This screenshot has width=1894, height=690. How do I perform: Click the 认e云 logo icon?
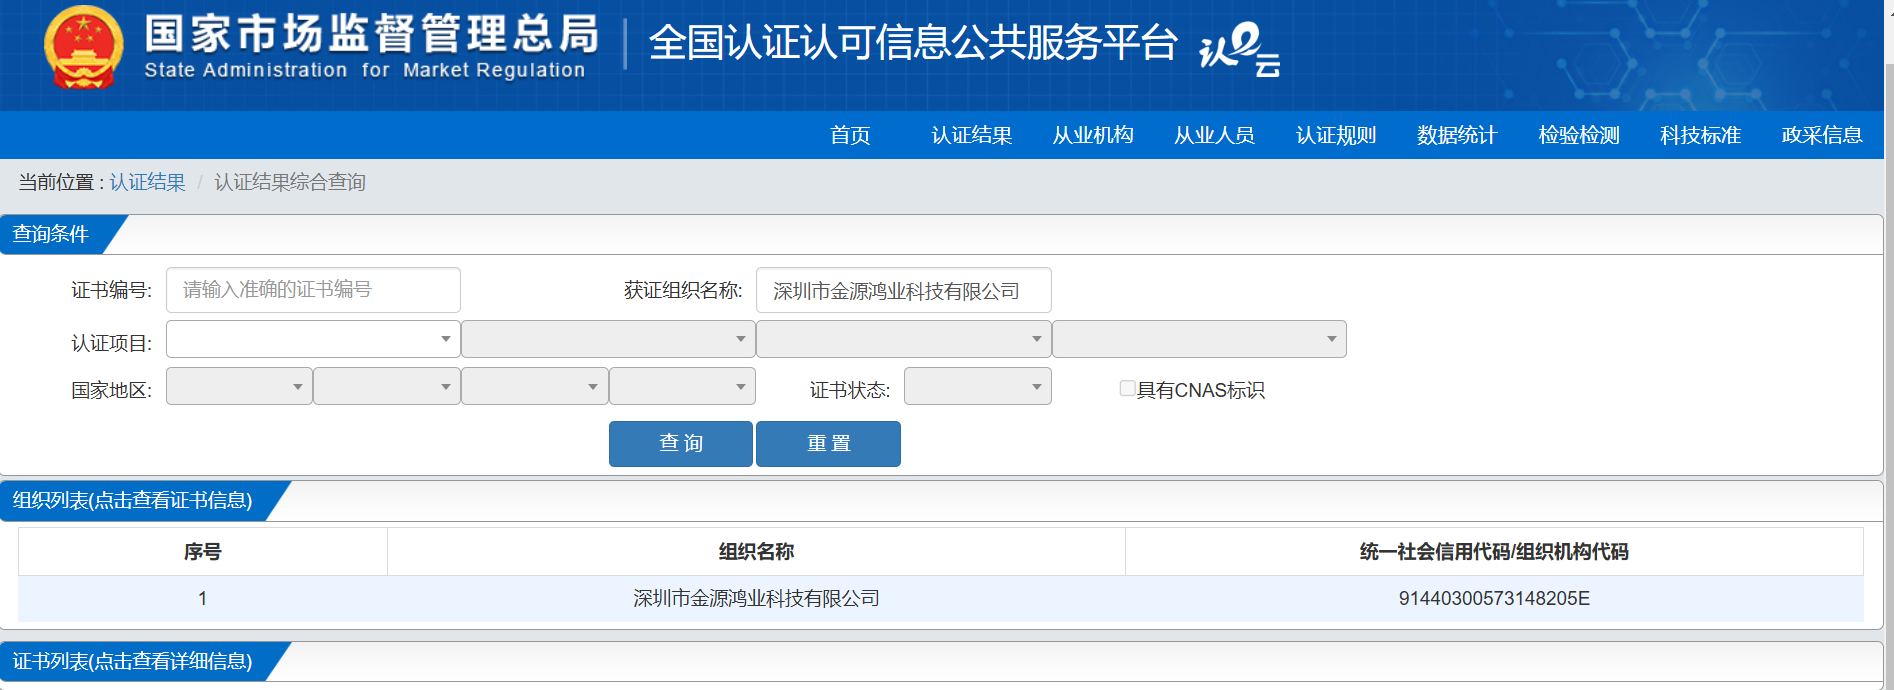click(1240, 49)
